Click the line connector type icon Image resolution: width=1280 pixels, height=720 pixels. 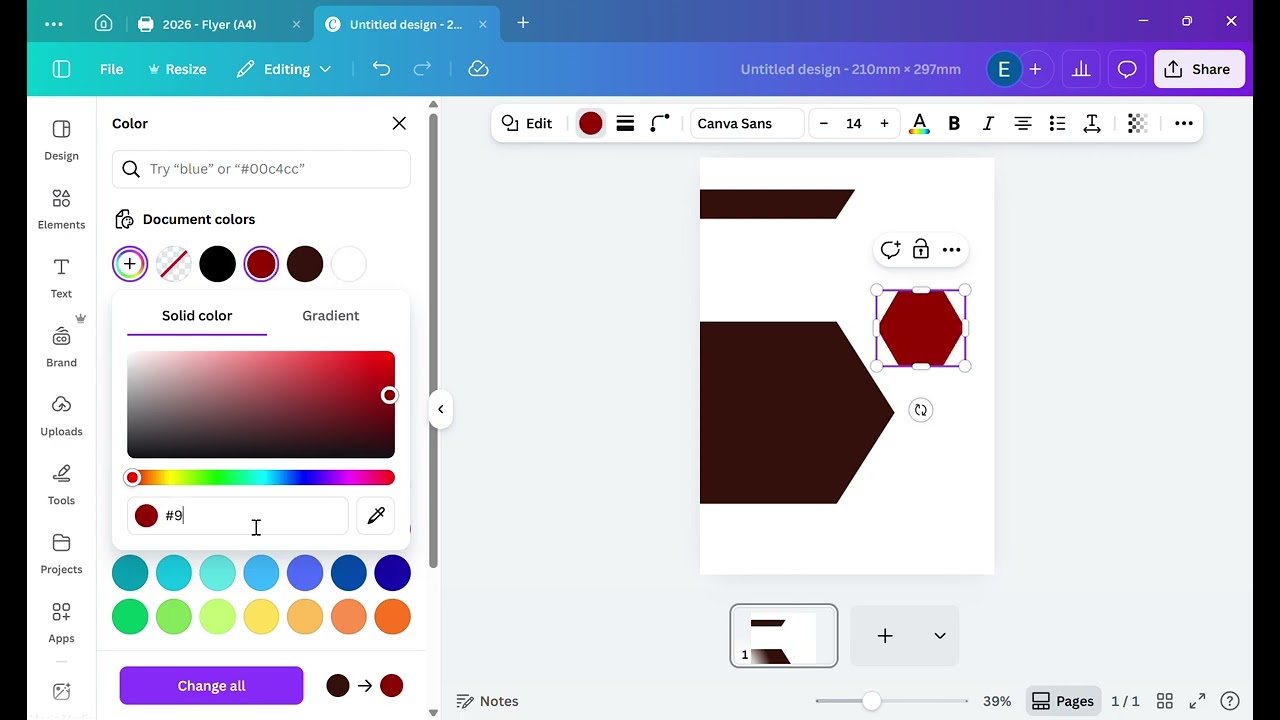tap(659, 124)
